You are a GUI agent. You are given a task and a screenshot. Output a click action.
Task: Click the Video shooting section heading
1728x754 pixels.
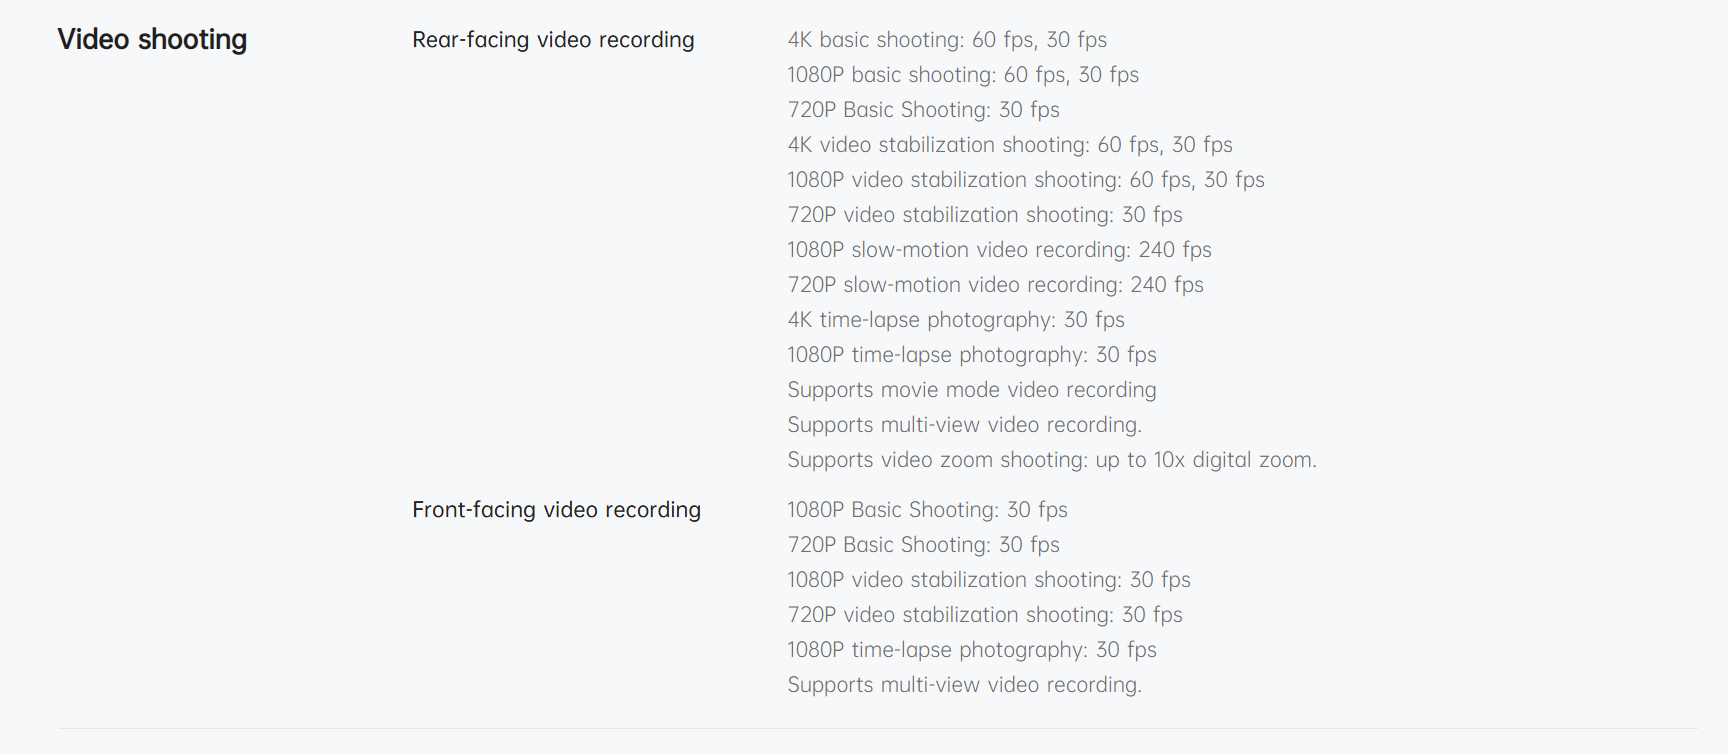[x=152, y=40]
